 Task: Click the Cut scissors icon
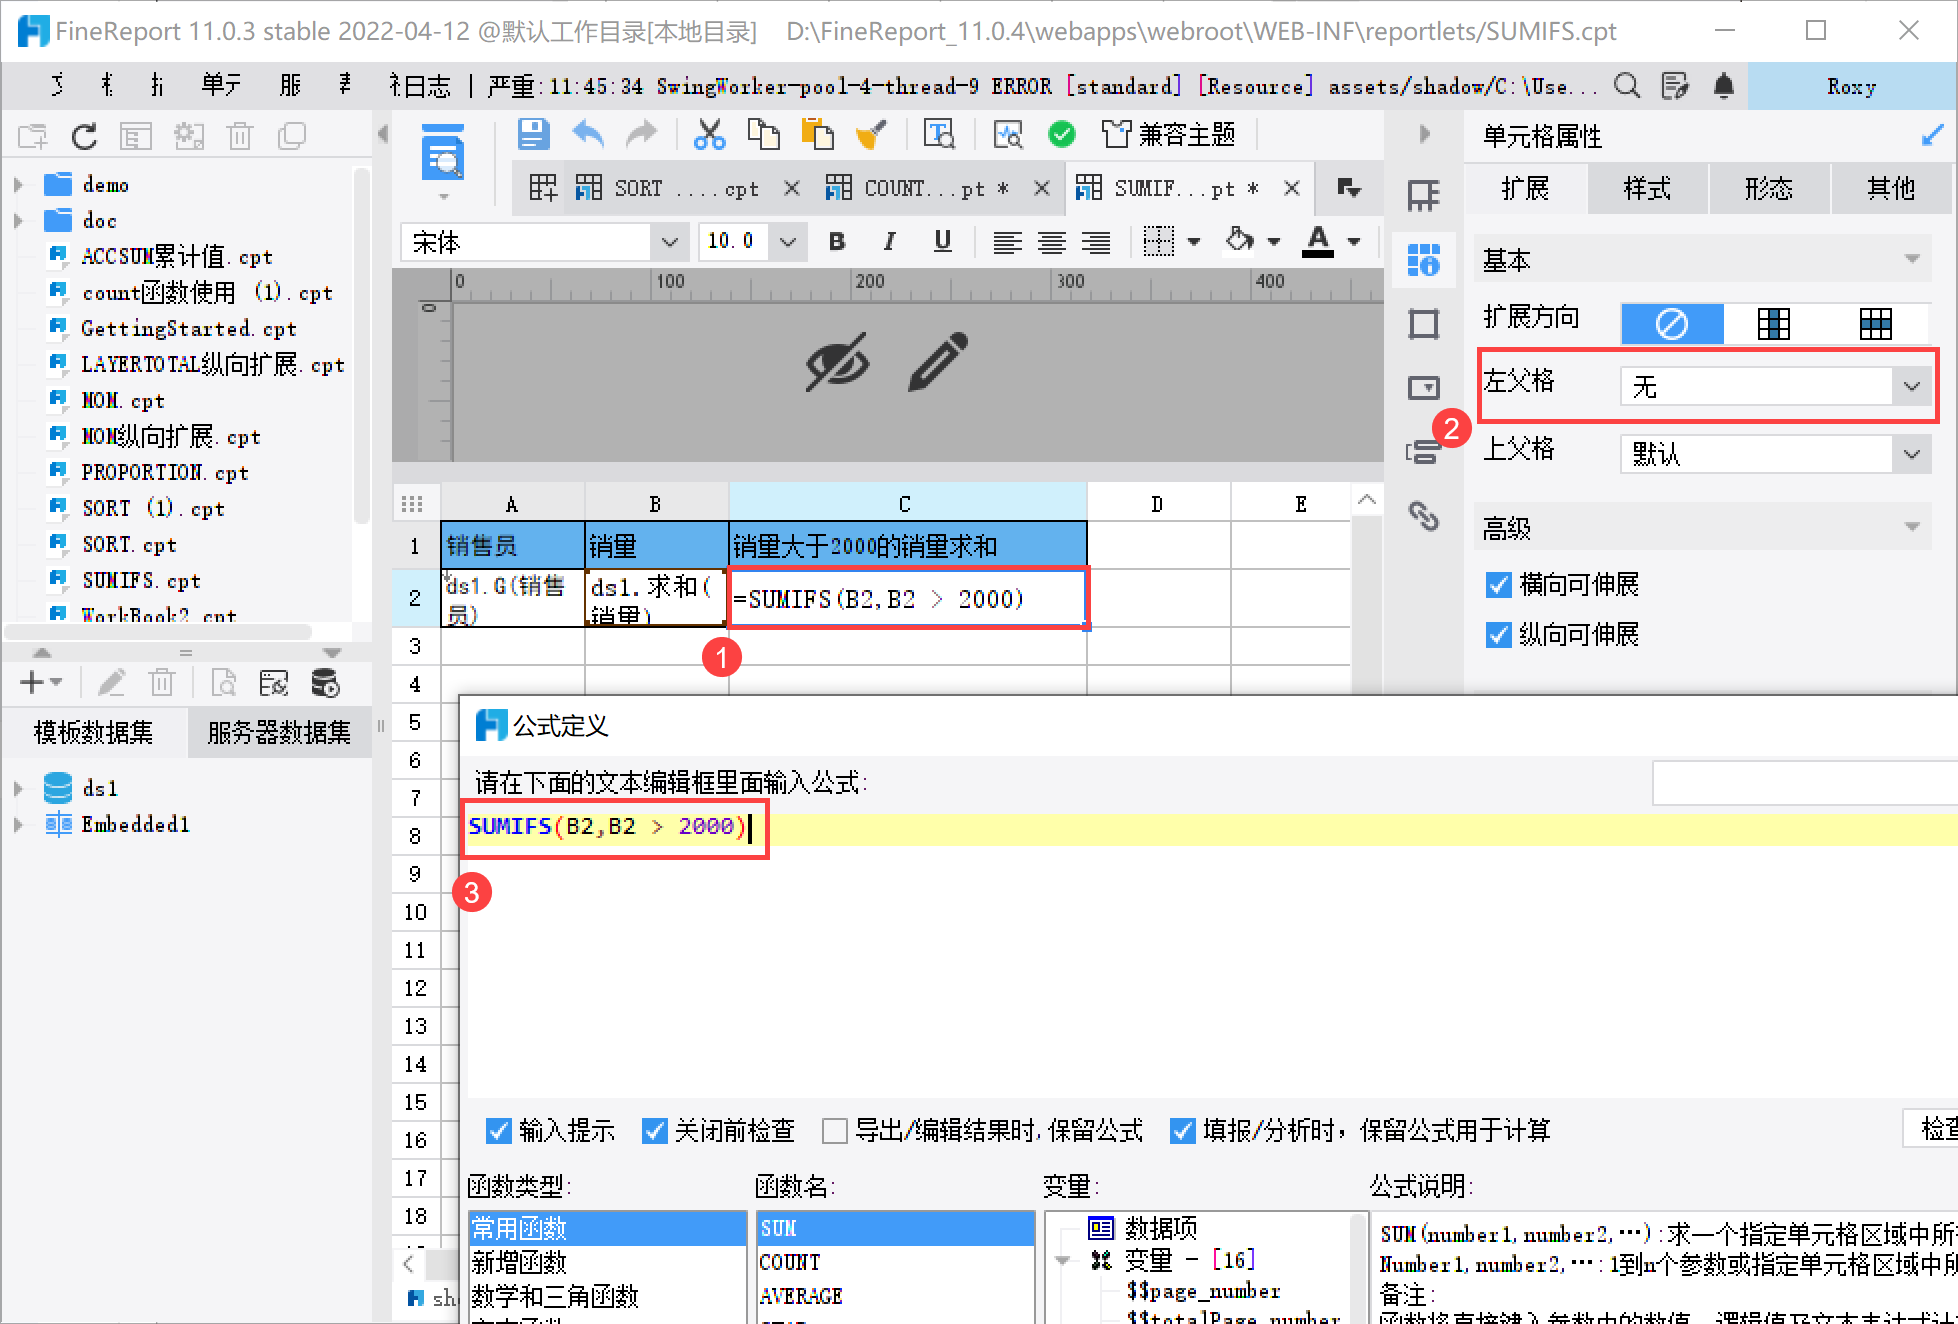[709, 134]
